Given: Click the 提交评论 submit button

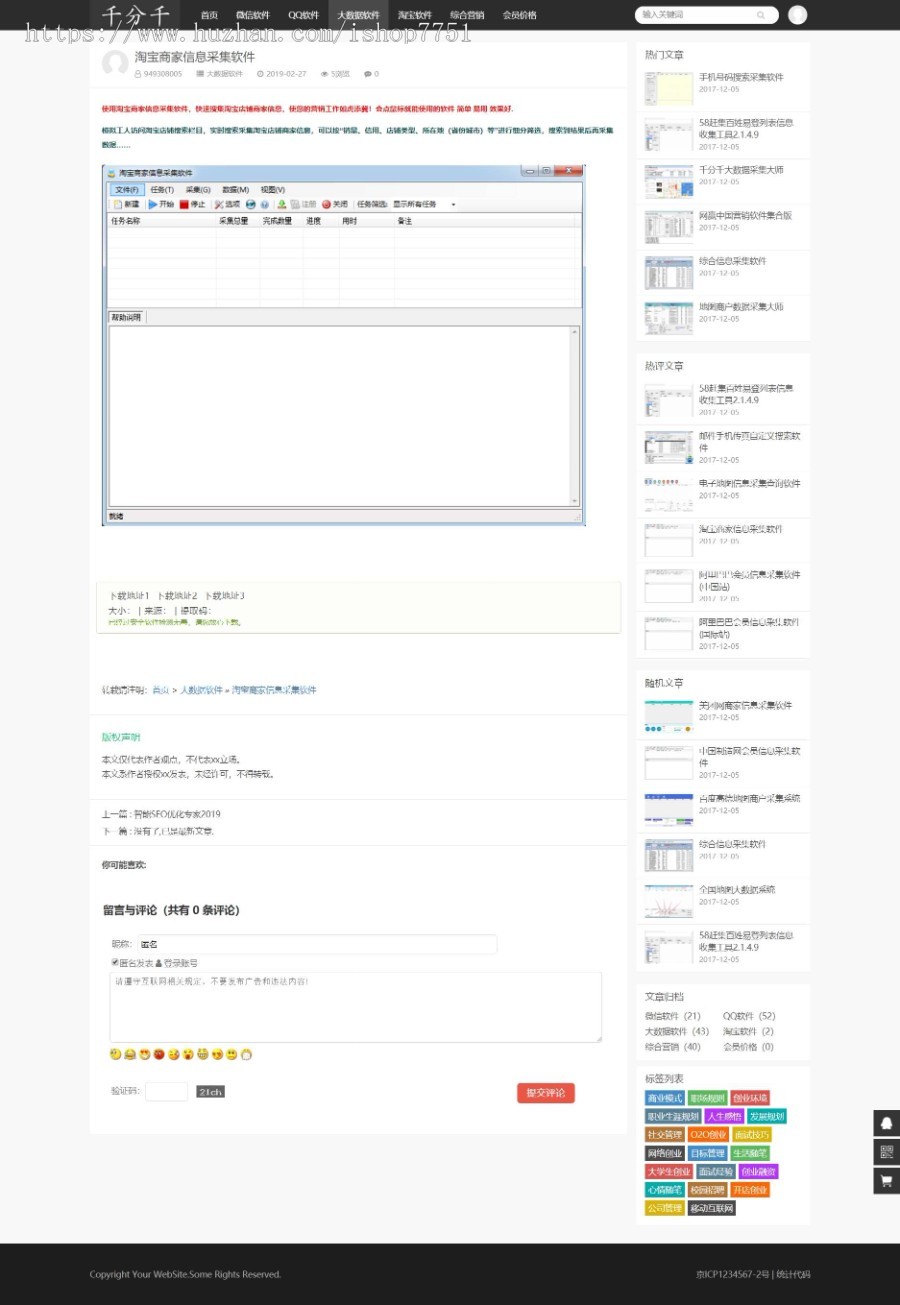Looking at the screenshot, I should 545,1093.
